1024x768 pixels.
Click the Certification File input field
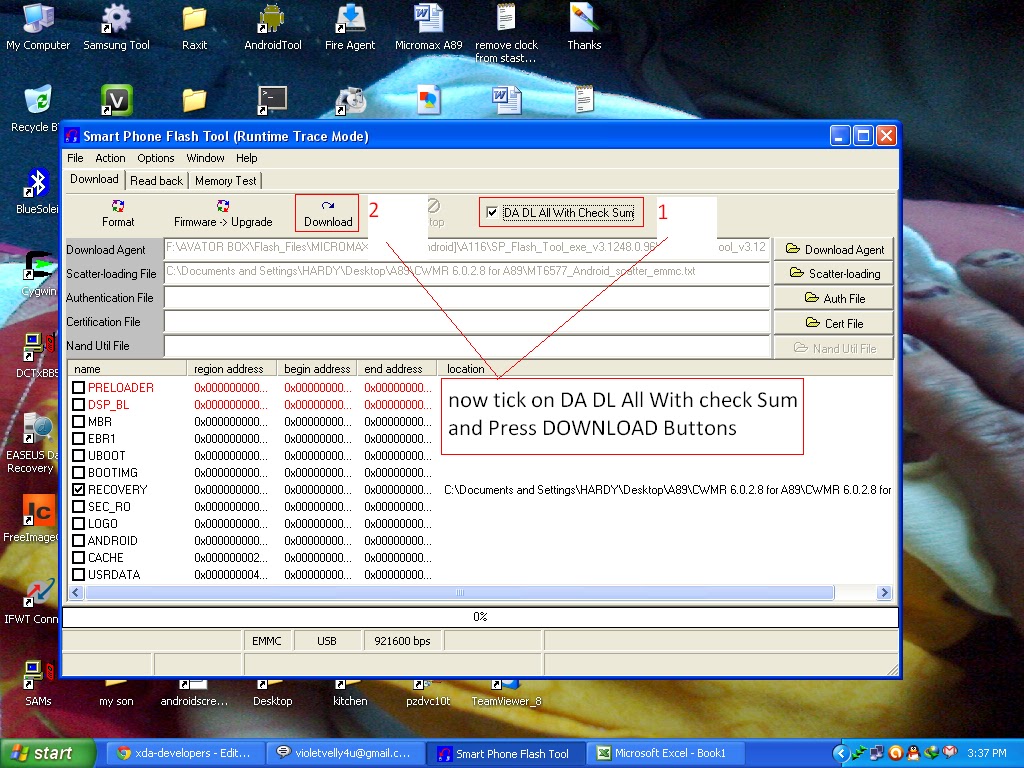point(467,322)
